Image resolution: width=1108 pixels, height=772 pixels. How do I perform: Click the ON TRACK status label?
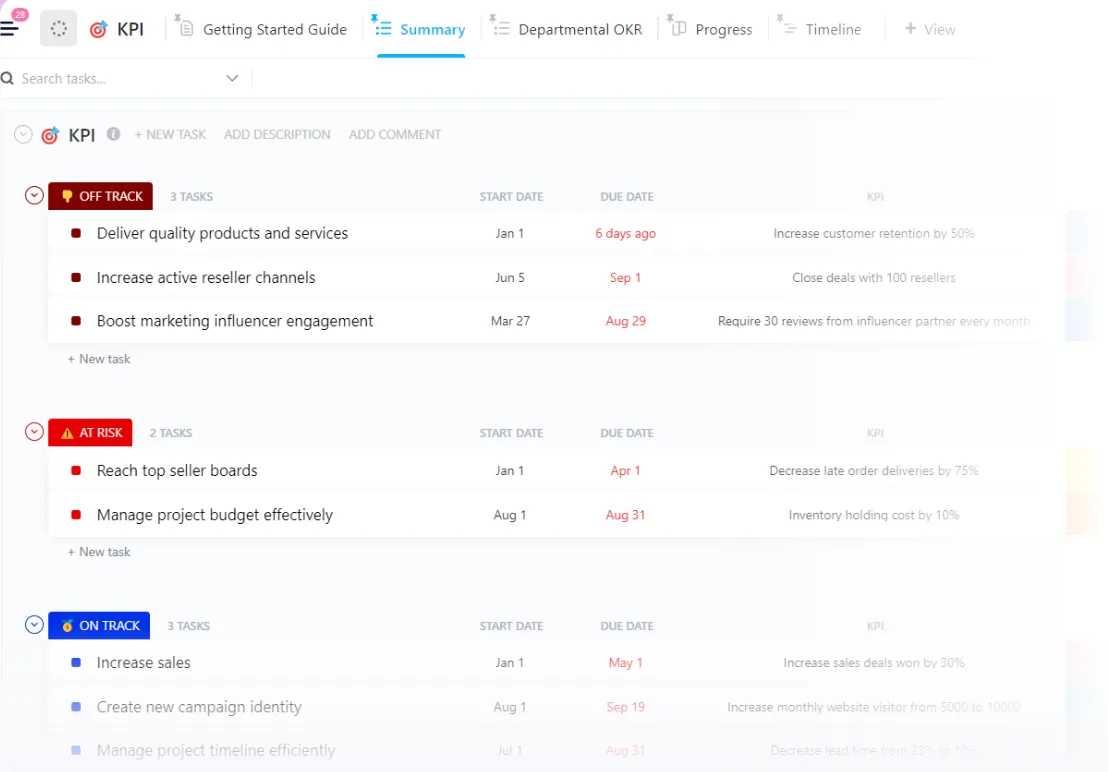(x=99, y=626)
